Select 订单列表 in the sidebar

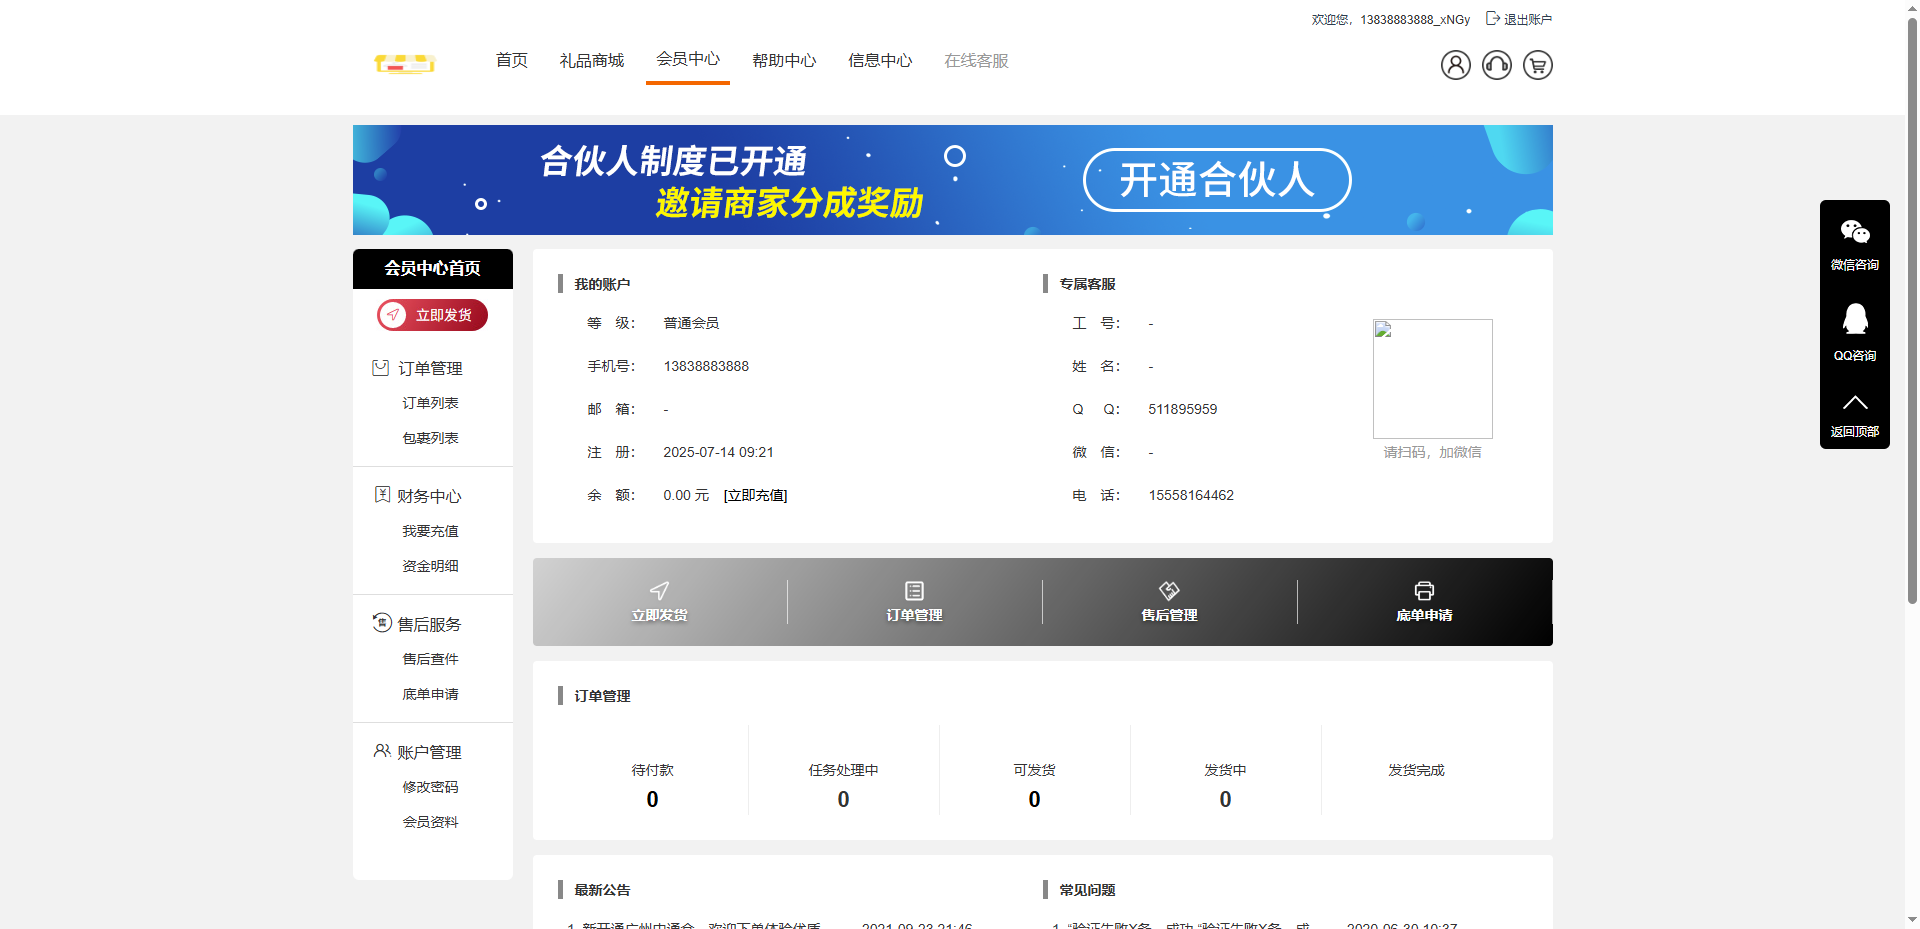click(430, 403)
